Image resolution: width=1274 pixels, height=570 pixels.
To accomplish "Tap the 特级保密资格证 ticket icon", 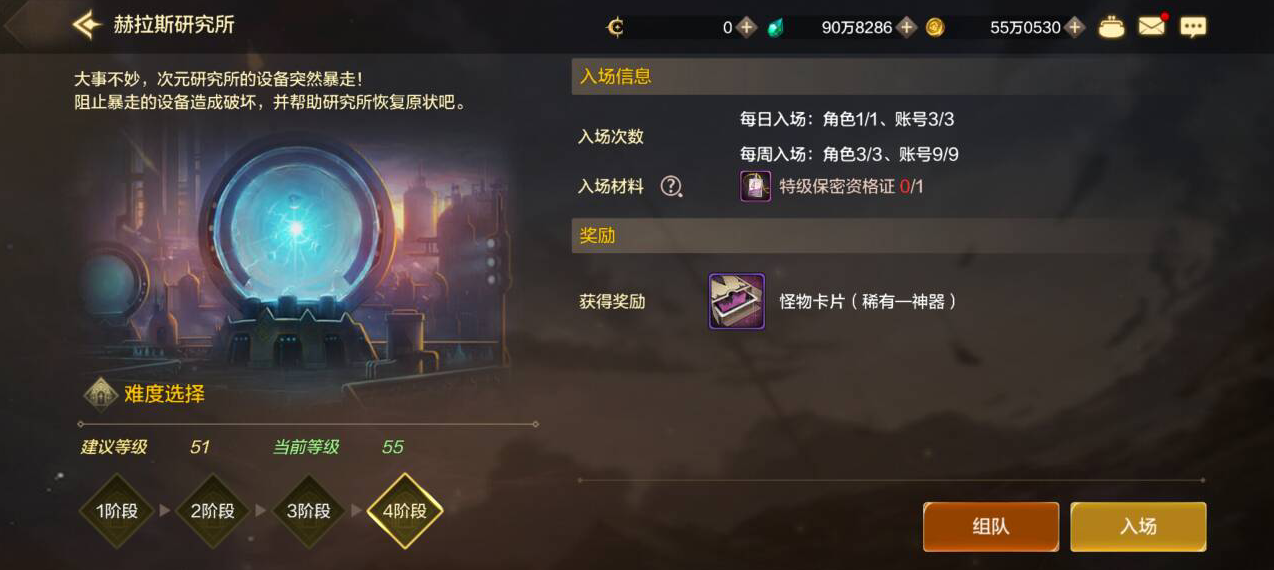I will 755,186.
